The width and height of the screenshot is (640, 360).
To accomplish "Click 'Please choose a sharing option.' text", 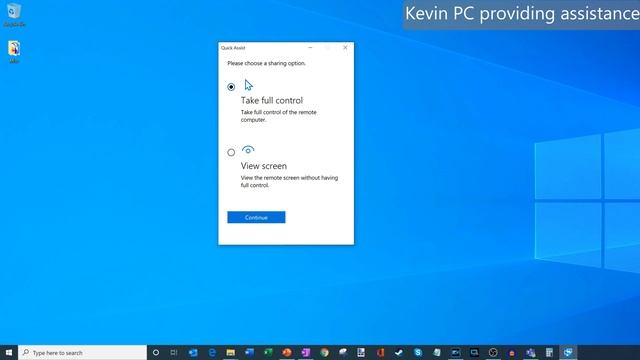I will (x=266, y=63).
